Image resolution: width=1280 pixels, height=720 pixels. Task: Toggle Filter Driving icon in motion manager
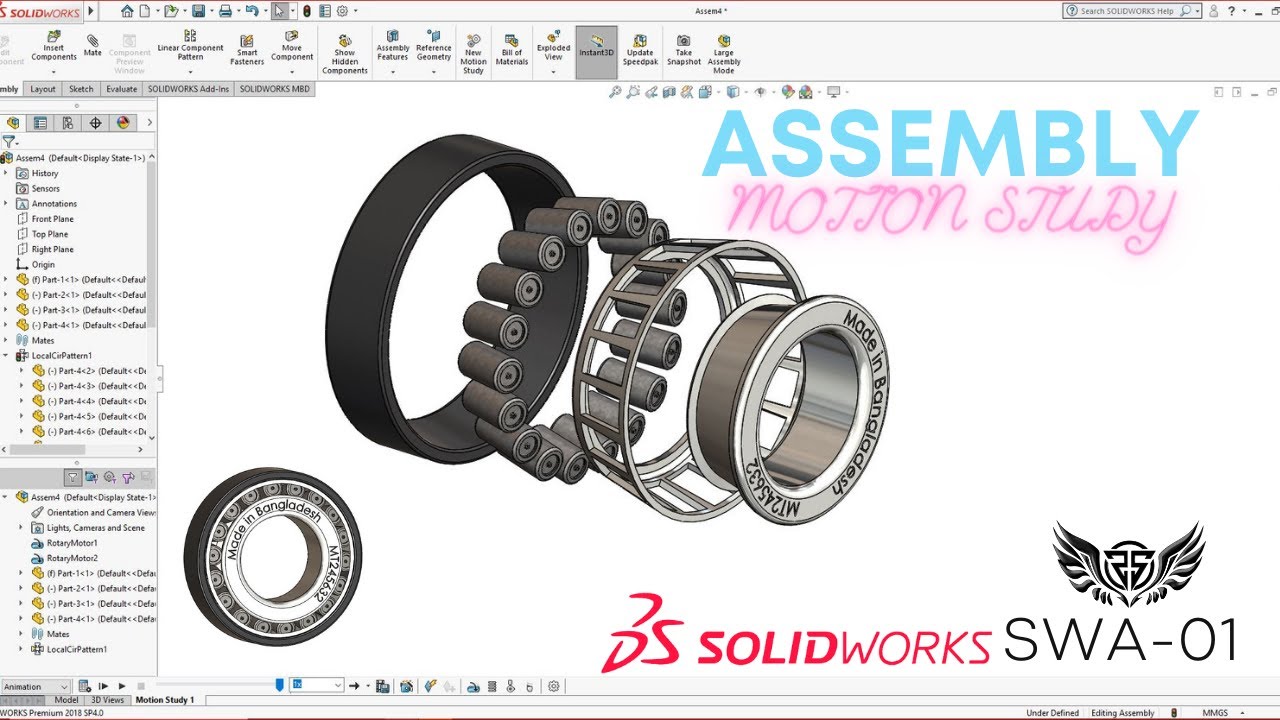click(110, 478)
